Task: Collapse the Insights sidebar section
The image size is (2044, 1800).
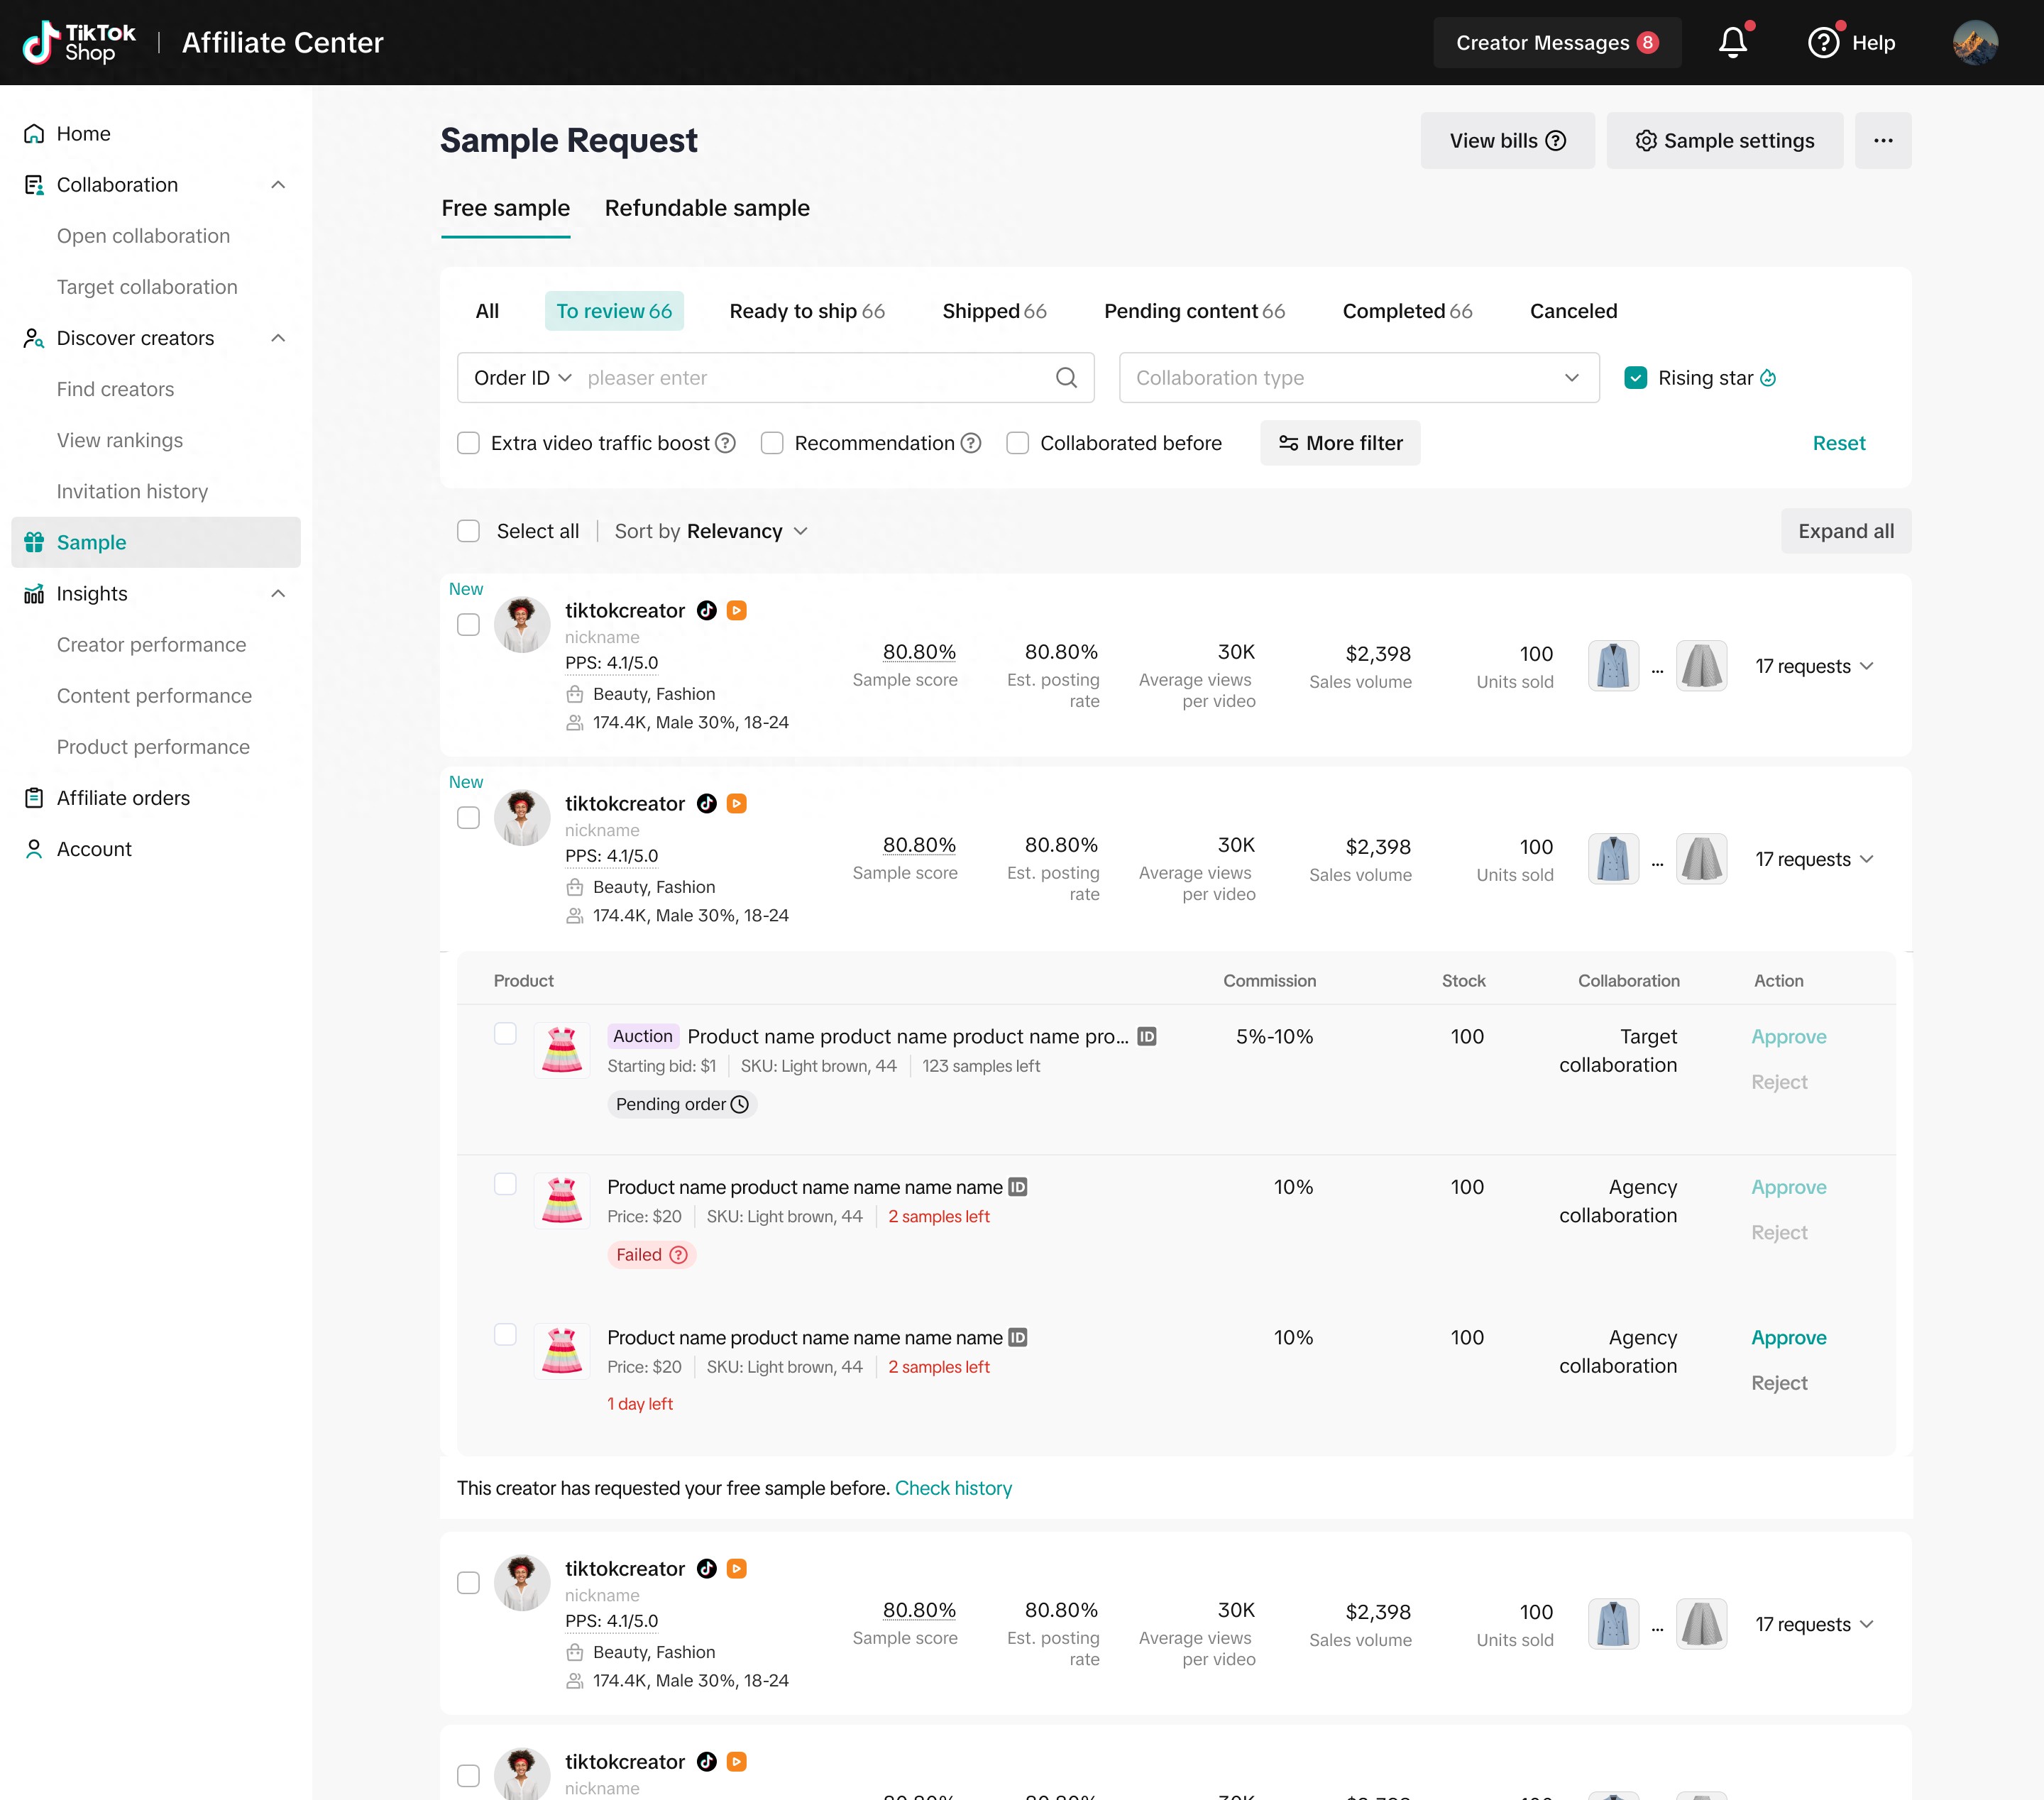Action: [278, 593]
